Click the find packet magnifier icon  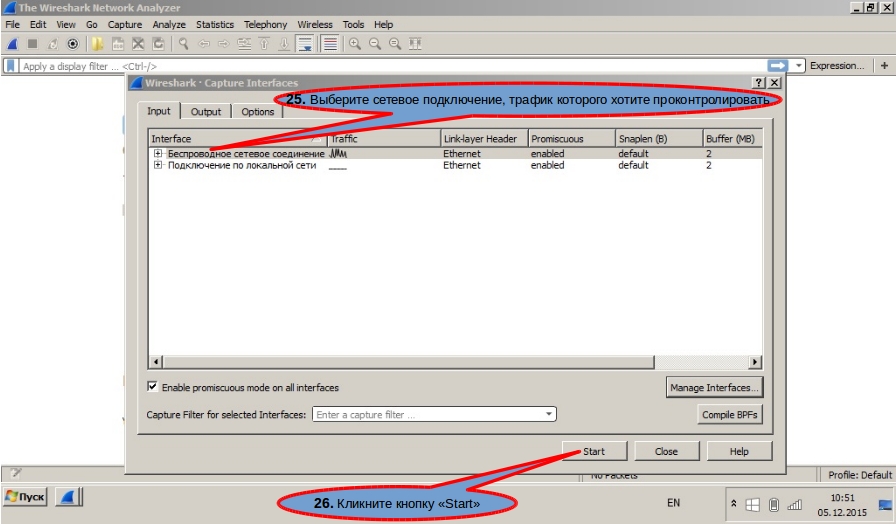(x=183, y=44)
